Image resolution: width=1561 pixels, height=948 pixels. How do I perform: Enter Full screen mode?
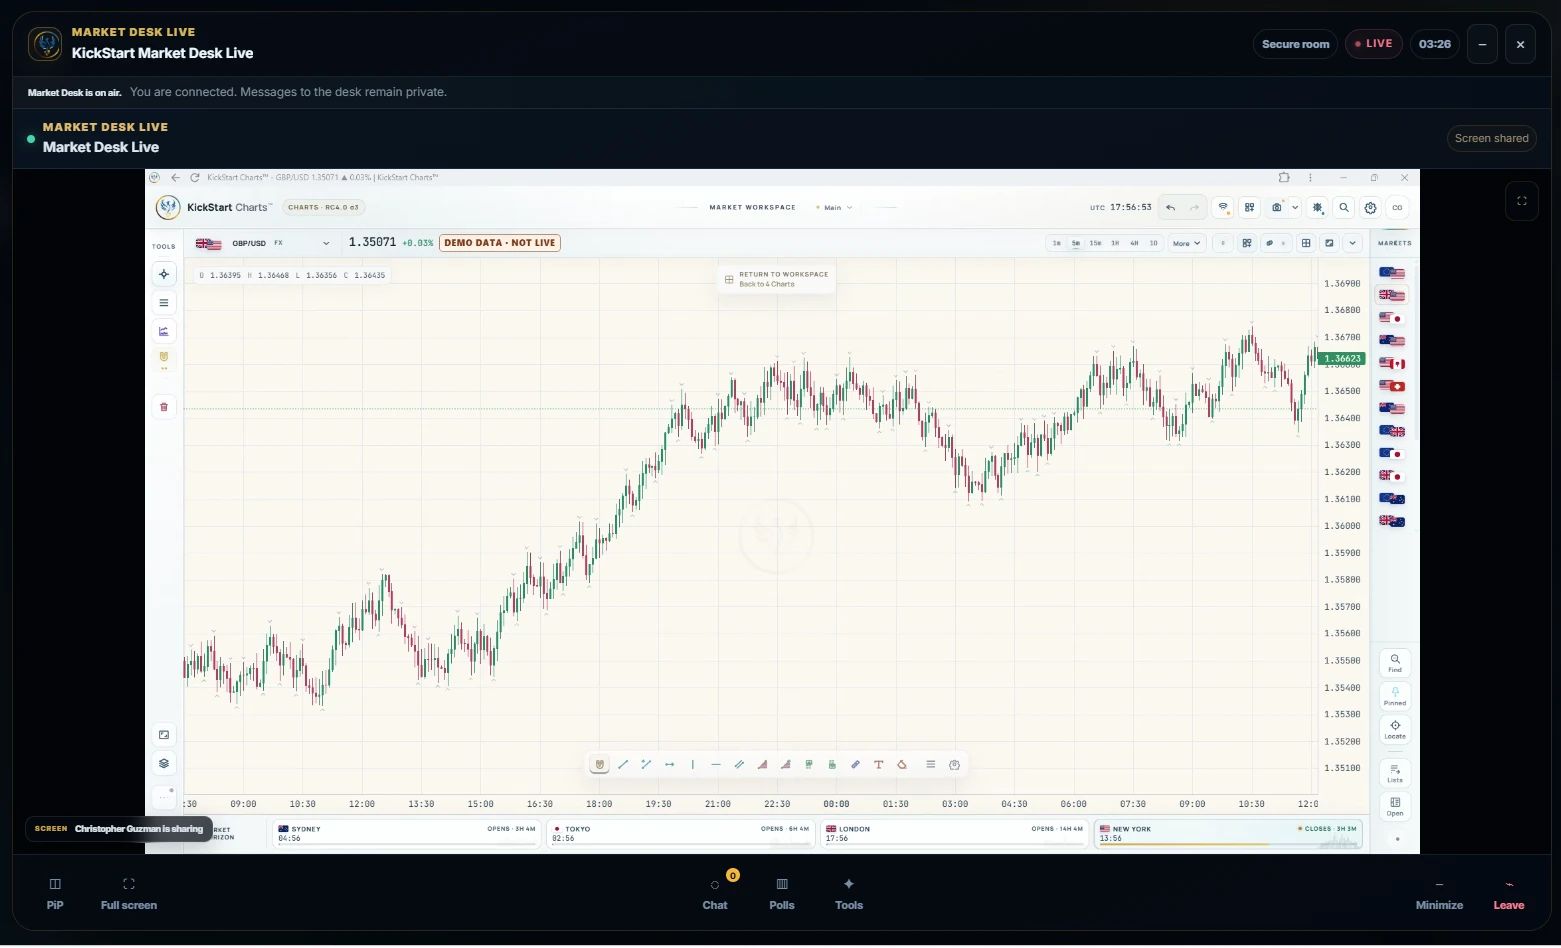coord(129,893)
